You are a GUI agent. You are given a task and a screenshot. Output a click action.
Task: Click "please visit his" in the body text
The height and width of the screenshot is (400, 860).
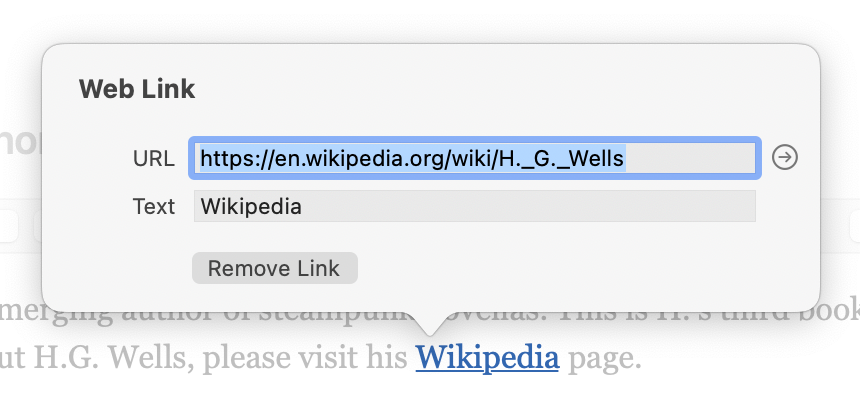tap(302, 357)
